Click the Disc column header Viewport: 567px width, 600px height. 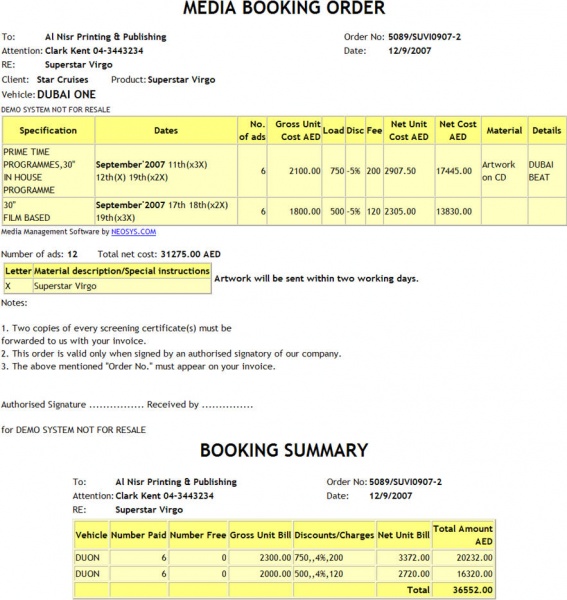click(355, 130)
